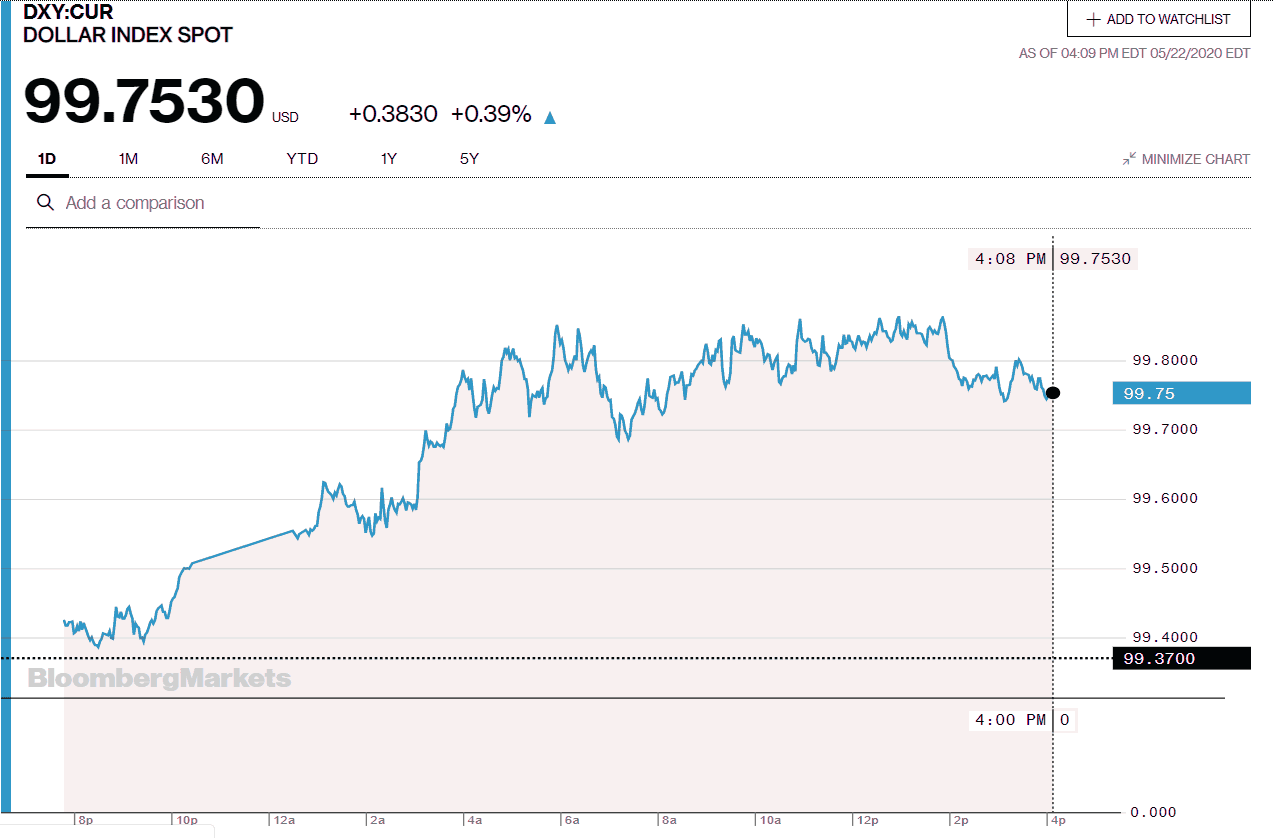This screenshot has height=838, width=1274.
Task: Click the BloombergMarkets watermark logo
Action: click(x=160, y=679)
